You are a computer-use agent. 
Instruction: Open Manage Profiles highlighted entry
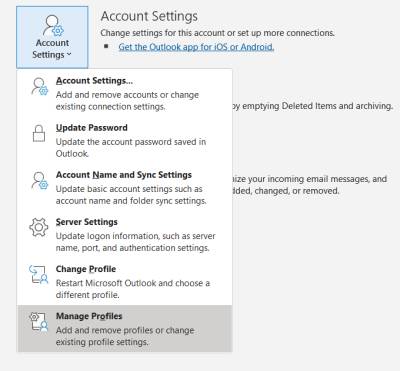[124, 328]
